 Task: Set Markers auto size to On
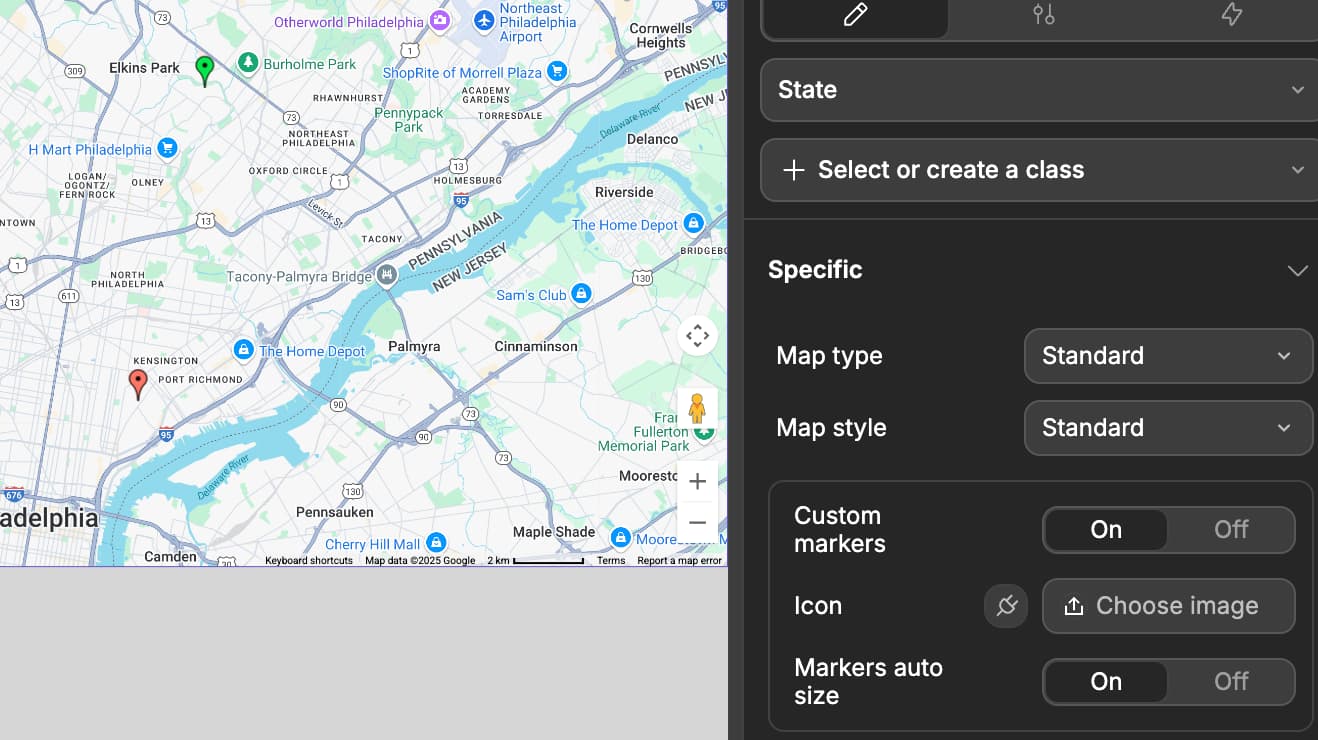1105,682
